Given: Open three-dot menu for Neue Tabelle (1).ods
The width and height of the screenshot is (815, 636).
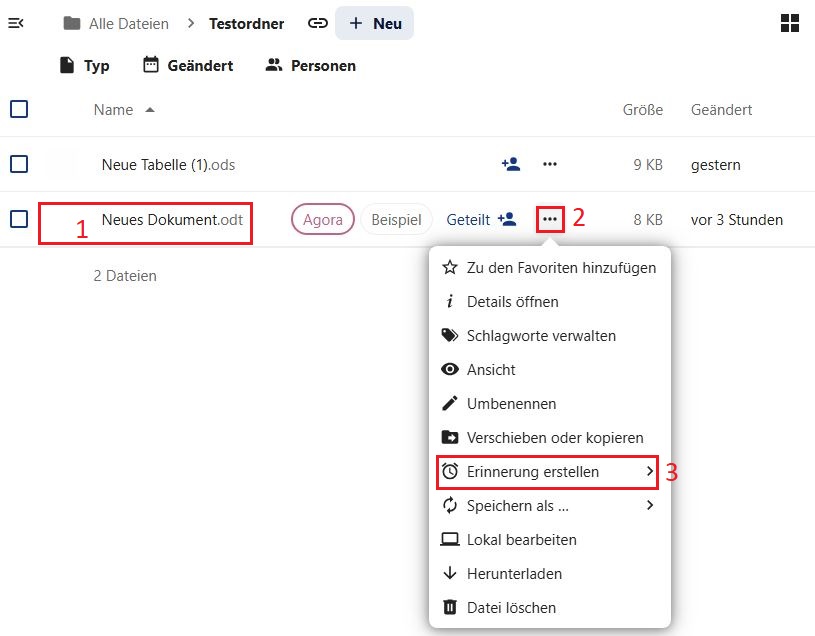Looking at the screenshot, I should pyautogui.click(x=550, y=164).
